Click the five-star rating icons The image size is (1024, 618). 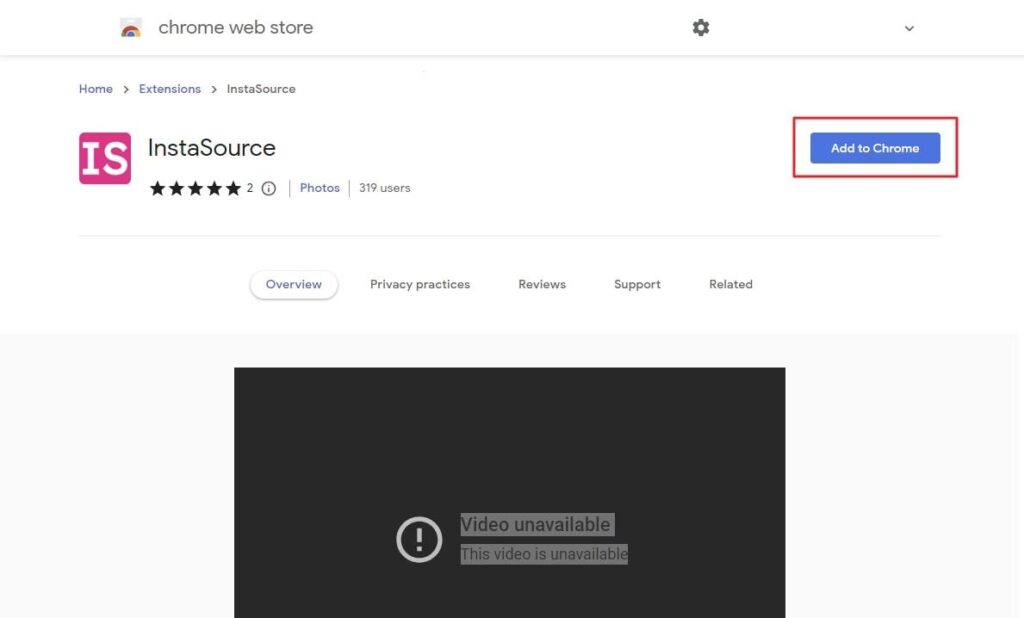[195, 188]
